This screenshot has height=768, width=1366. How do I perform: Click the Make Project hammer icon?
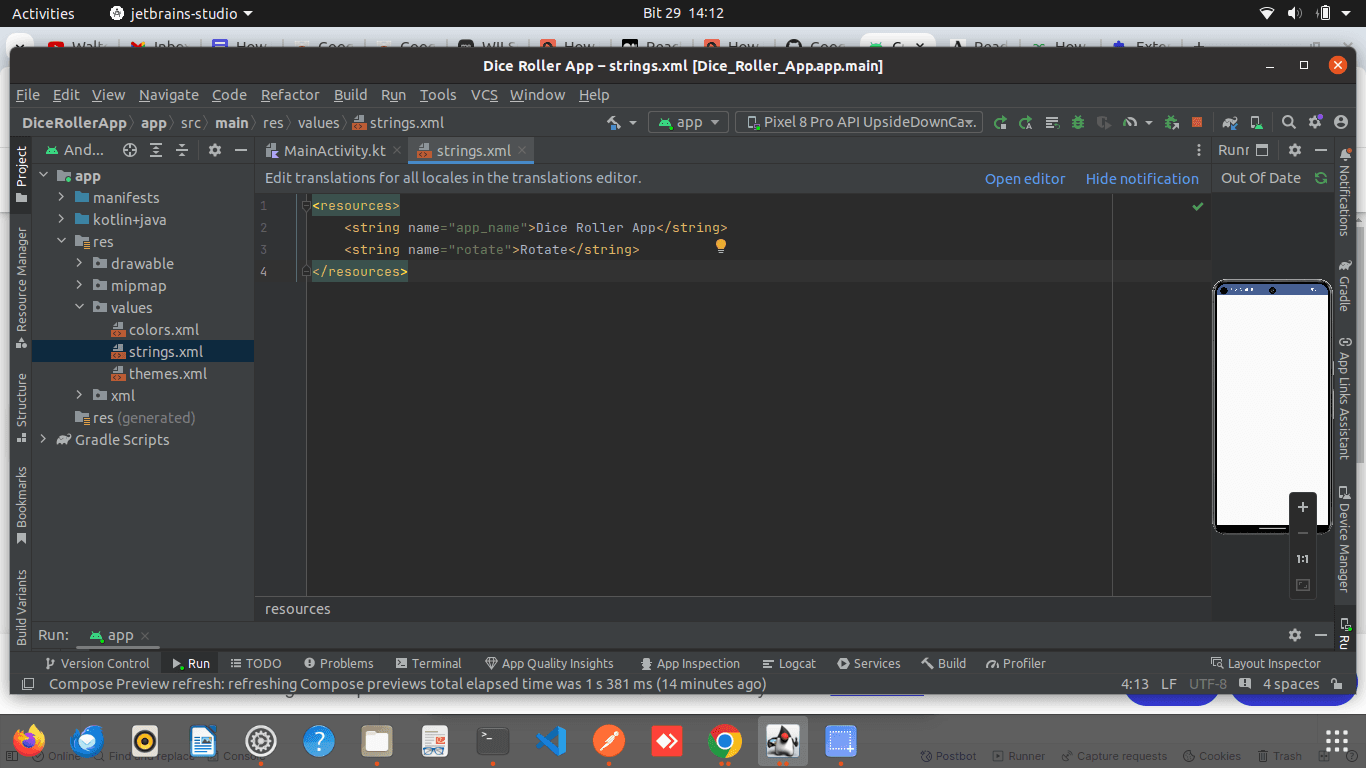[614, 122]
